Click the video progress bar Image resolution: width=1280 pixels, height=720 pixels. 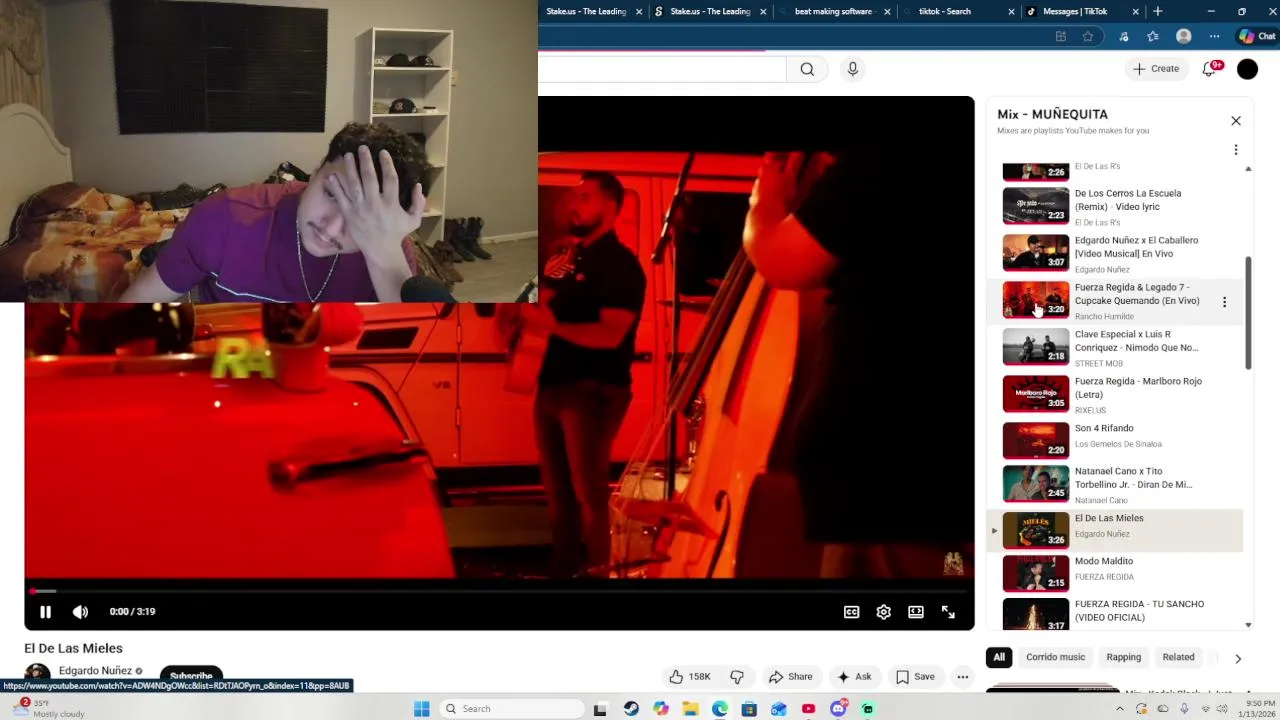499,591
